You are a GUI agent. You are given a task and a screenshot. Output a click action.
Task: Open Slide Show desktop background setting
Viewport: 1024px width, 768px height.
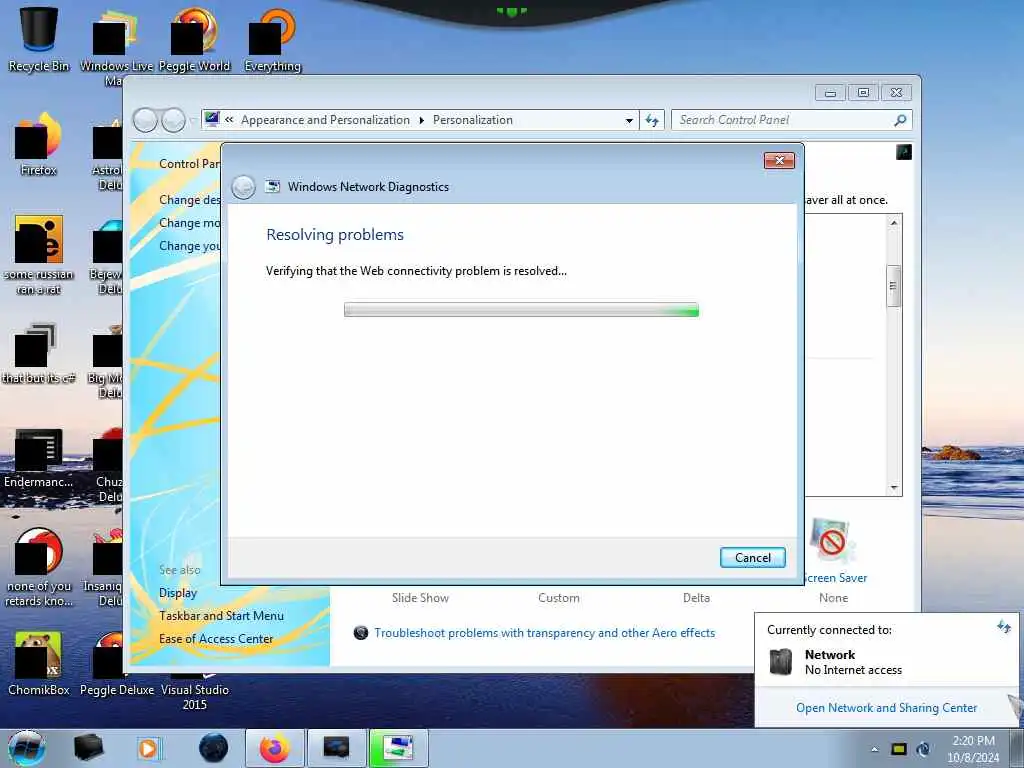(x=420, y=598)
